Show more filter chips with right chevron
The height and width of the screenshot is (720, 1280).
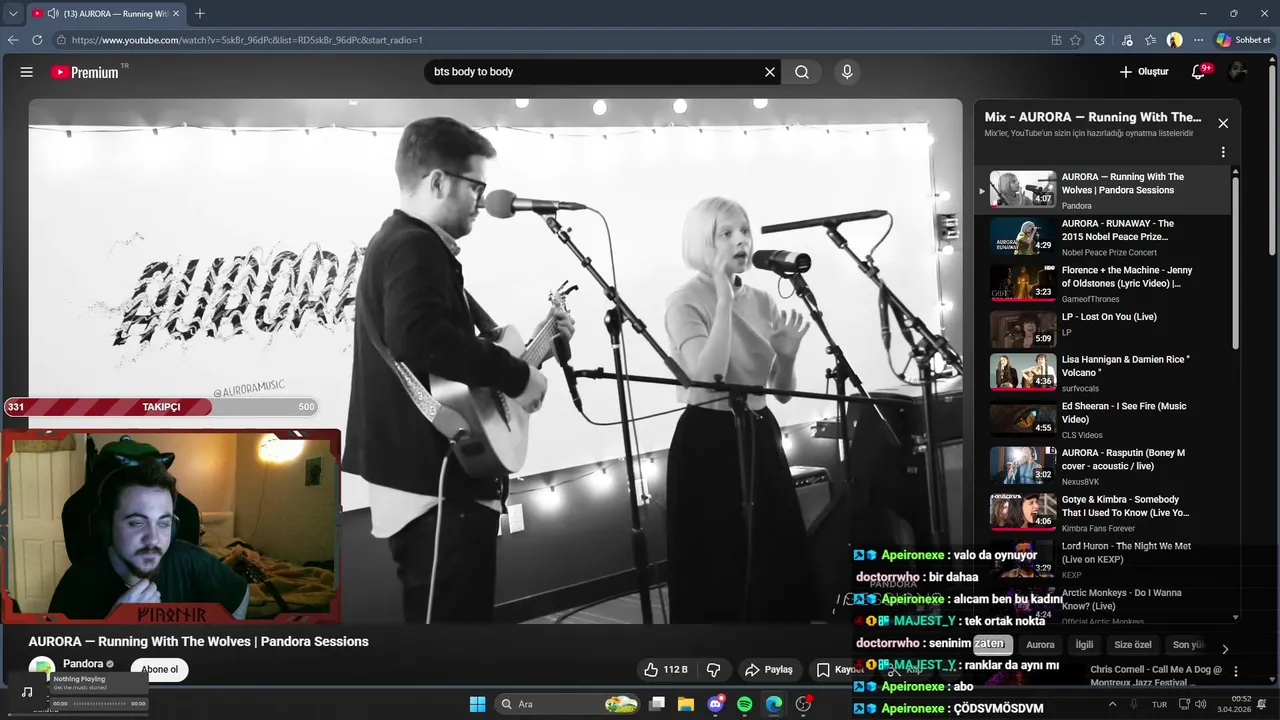[x=1225, y=649]
